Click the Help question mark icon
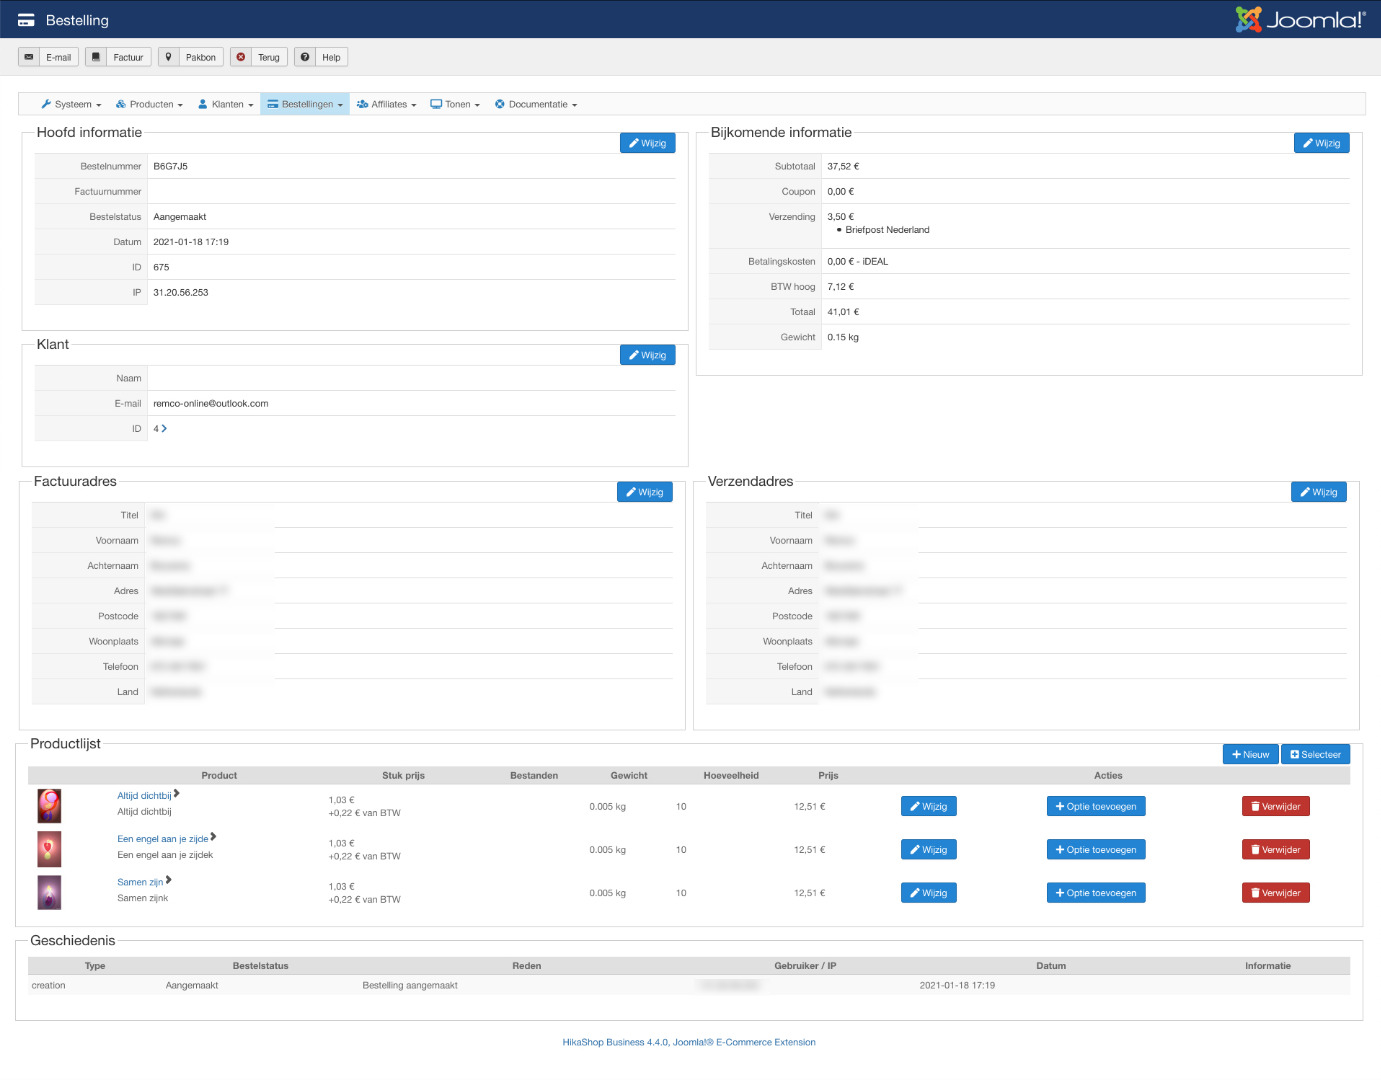The image size is (1381, 1080). 305,57
